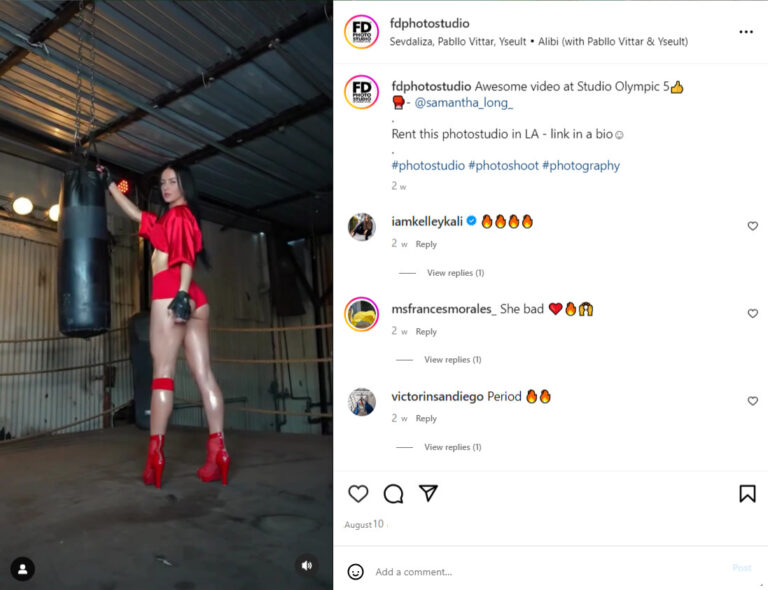This screenshot has height=590, width=768.
Task: Mute the video sound
Action: (307, 566)
